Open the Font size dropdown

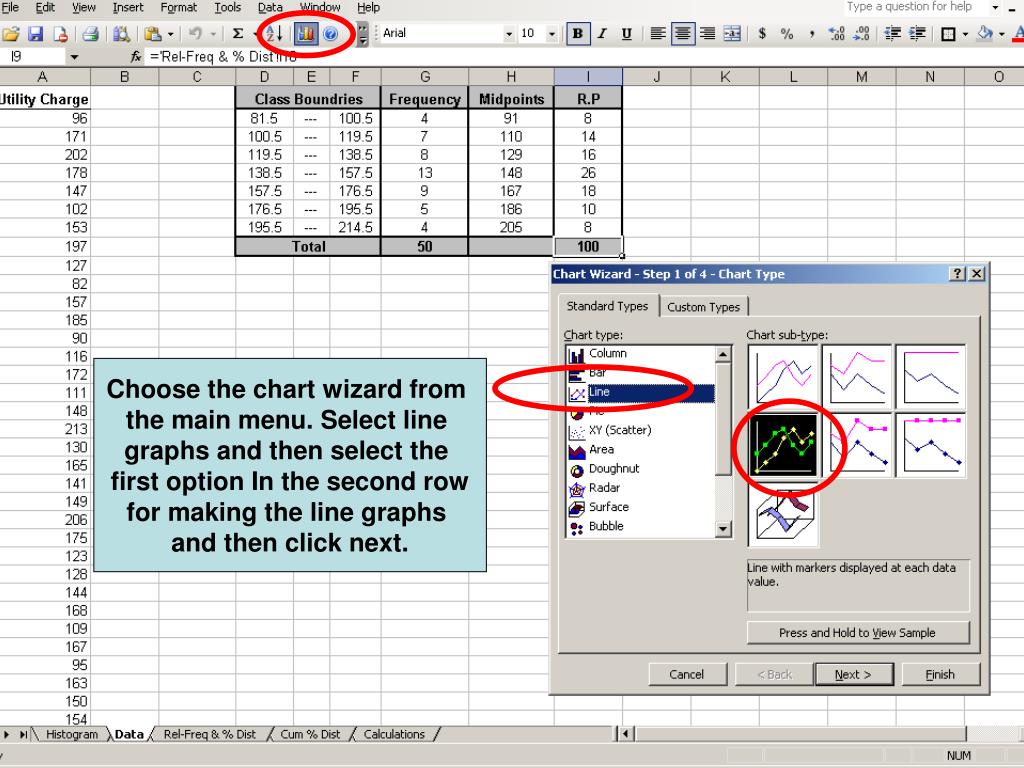[x=552, y=33]
